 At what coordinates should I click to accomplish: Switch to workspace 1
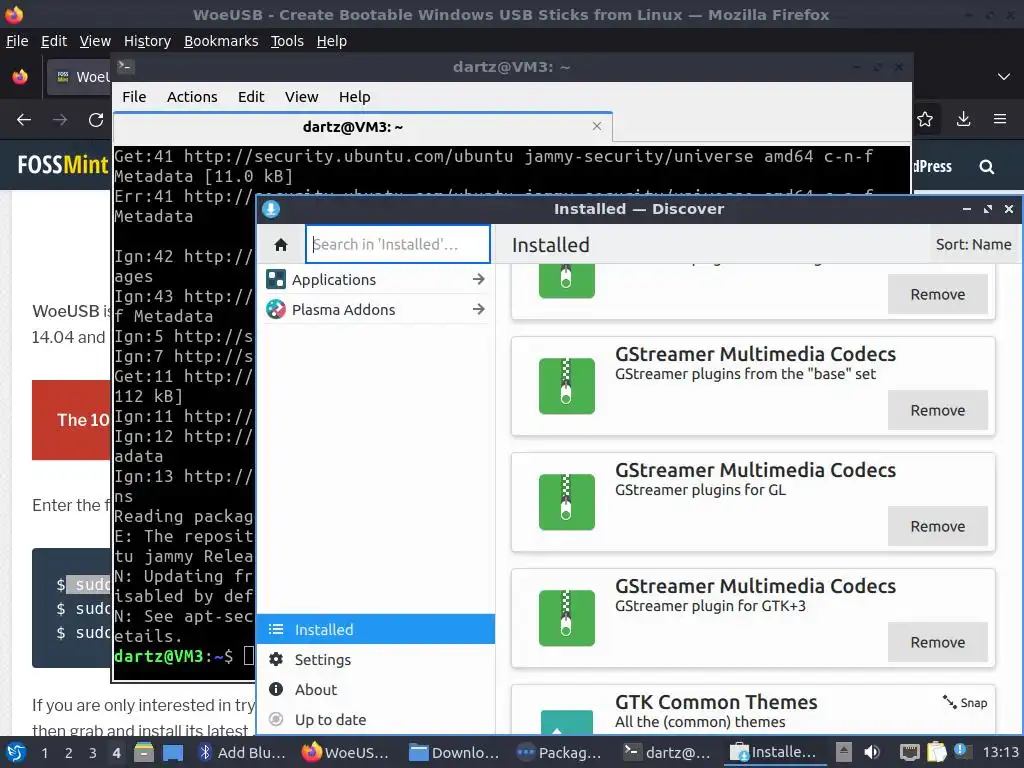[x=44, y=753]
